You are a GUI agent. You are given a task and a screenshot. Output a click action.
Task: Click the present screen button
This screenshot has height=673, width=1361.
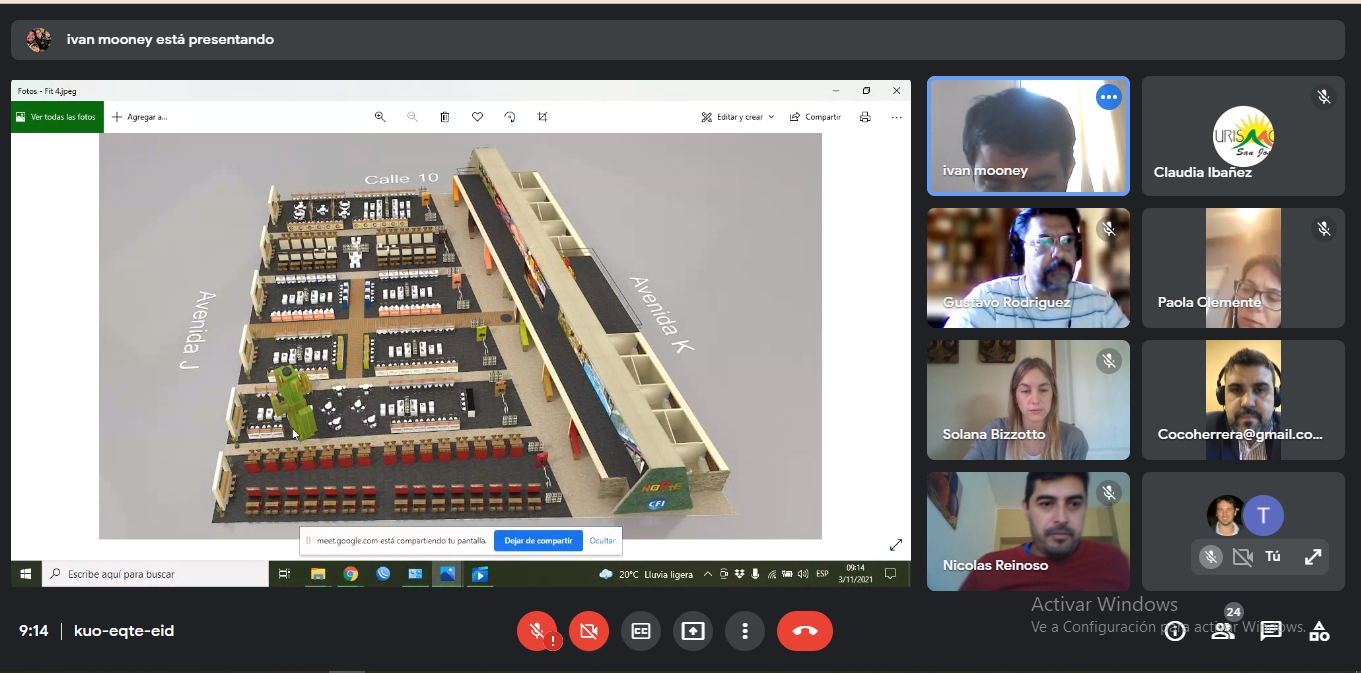(x=693, y=631)
